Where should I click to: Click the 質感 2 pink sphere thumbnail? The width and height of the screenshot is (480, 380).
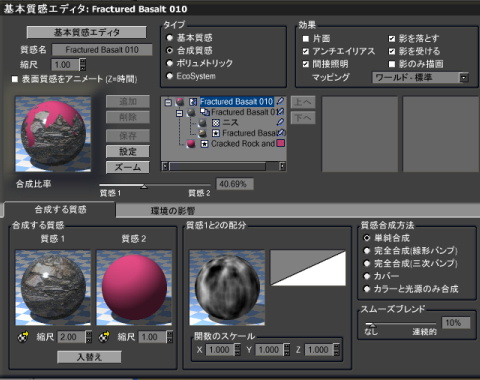tap(134, 288)
